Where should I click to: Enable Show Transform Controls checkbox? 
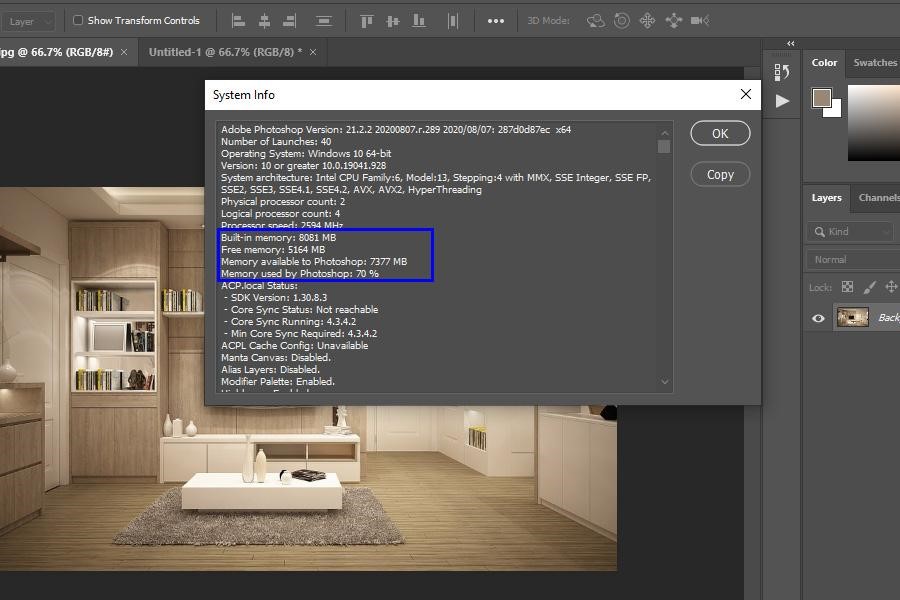pos(78,20)
